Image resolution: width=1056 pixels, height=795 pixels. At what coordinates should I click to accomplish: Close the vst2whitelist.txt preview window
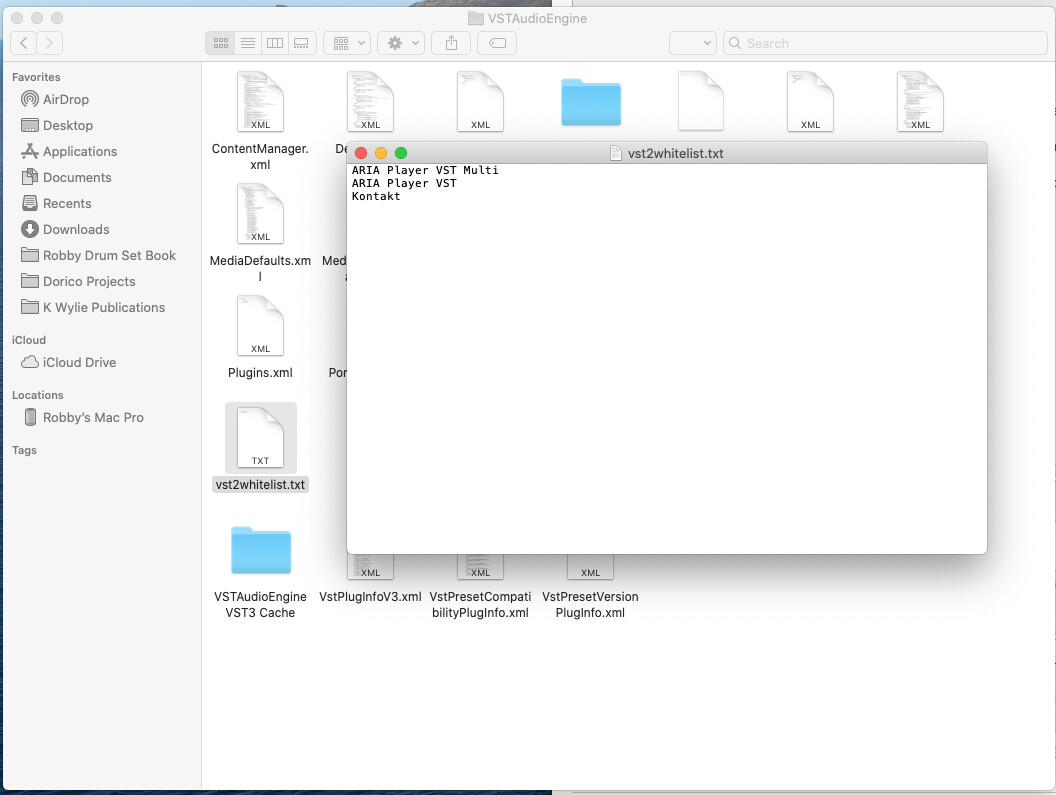click(x=361, y=153)
